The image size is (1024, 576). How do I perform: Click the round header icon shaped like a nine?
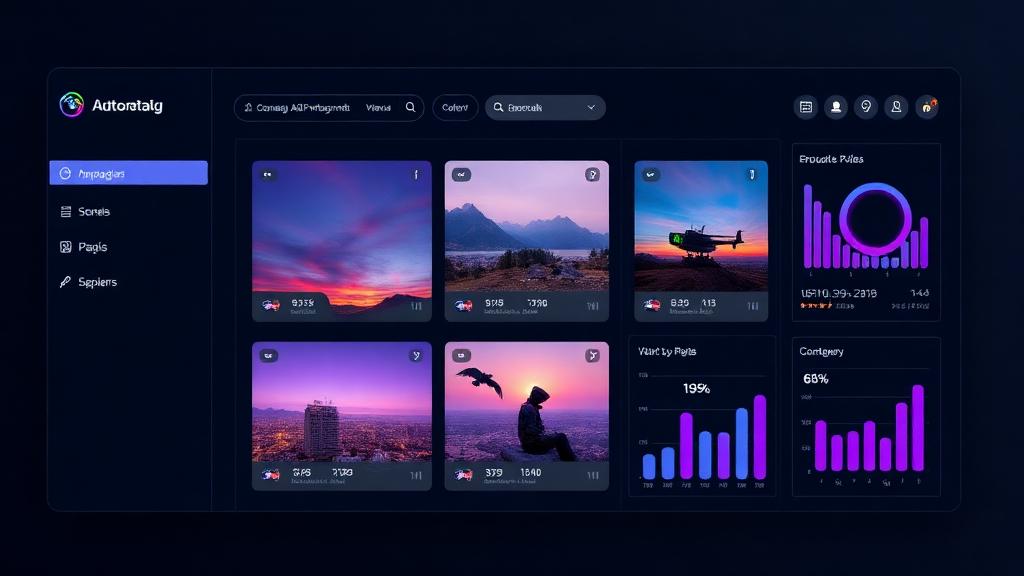click(x=866, y=107)
